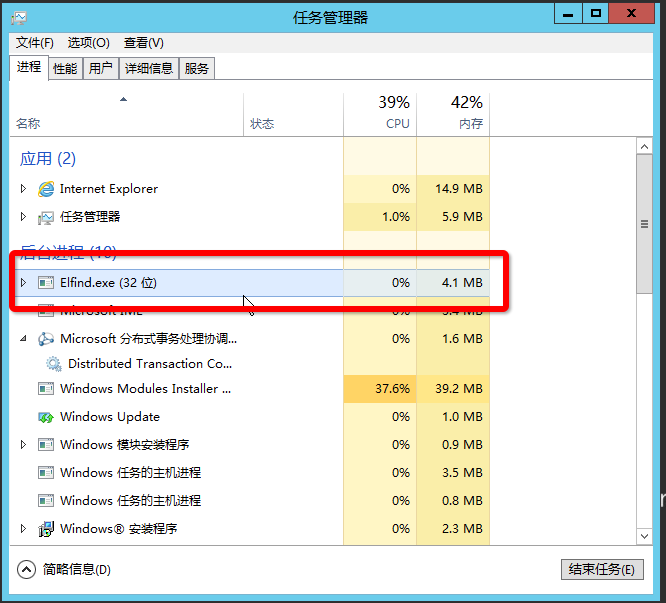Switch to the 性能 tab

[x=65, y=68]
